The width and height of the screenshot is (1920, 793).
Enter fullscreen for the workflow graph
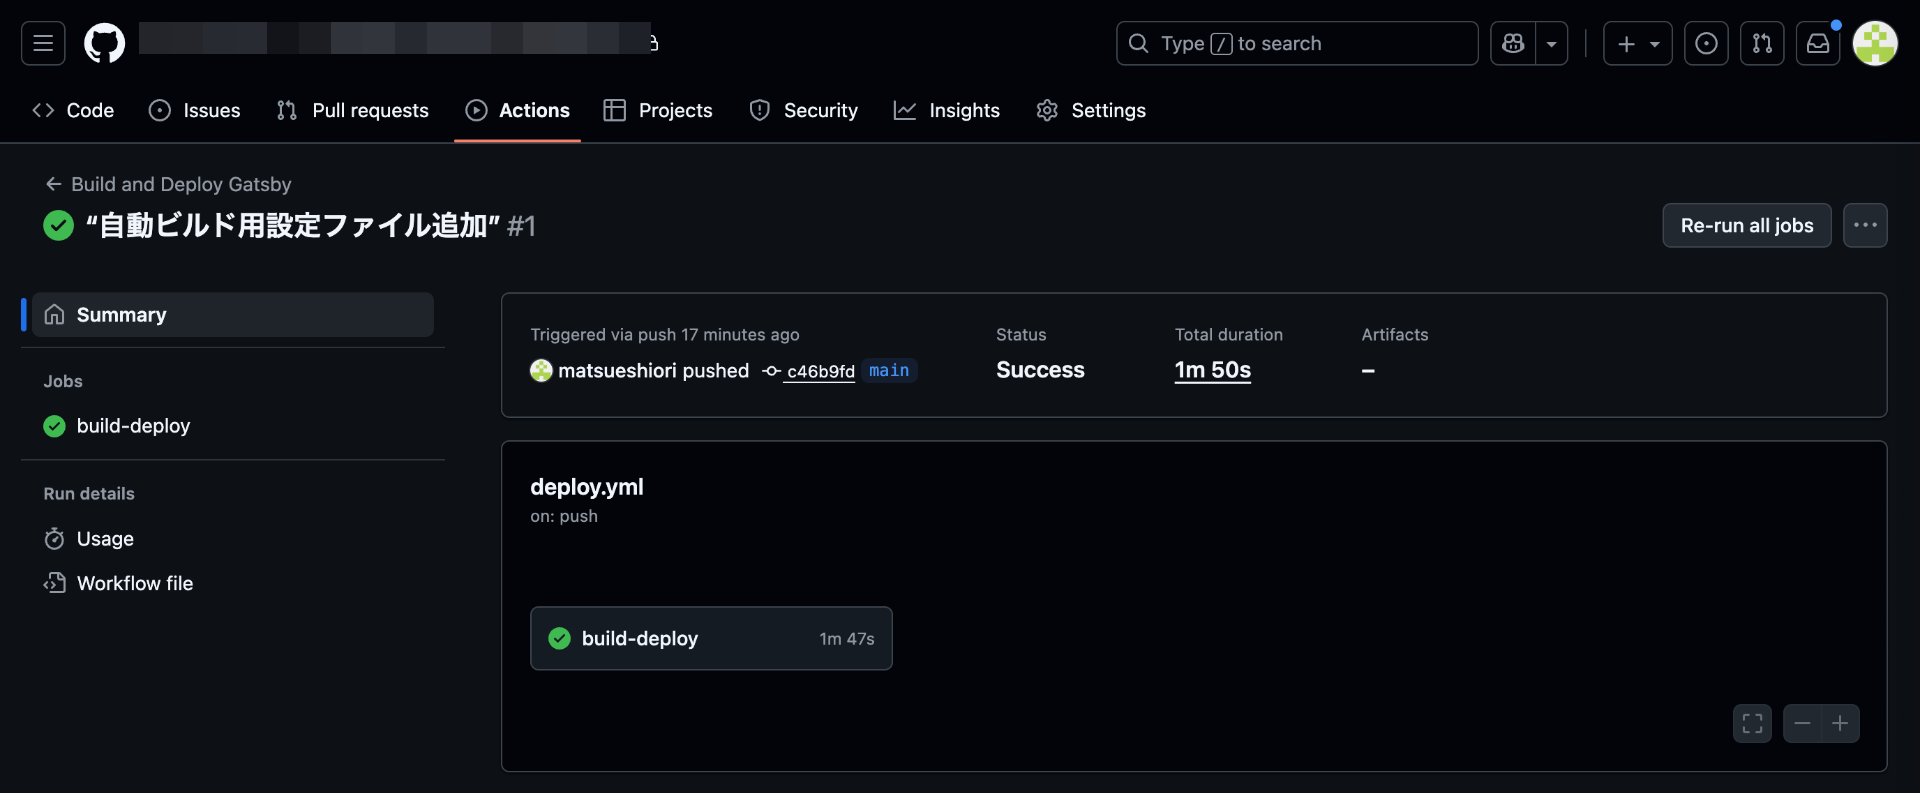[1752, 723]
